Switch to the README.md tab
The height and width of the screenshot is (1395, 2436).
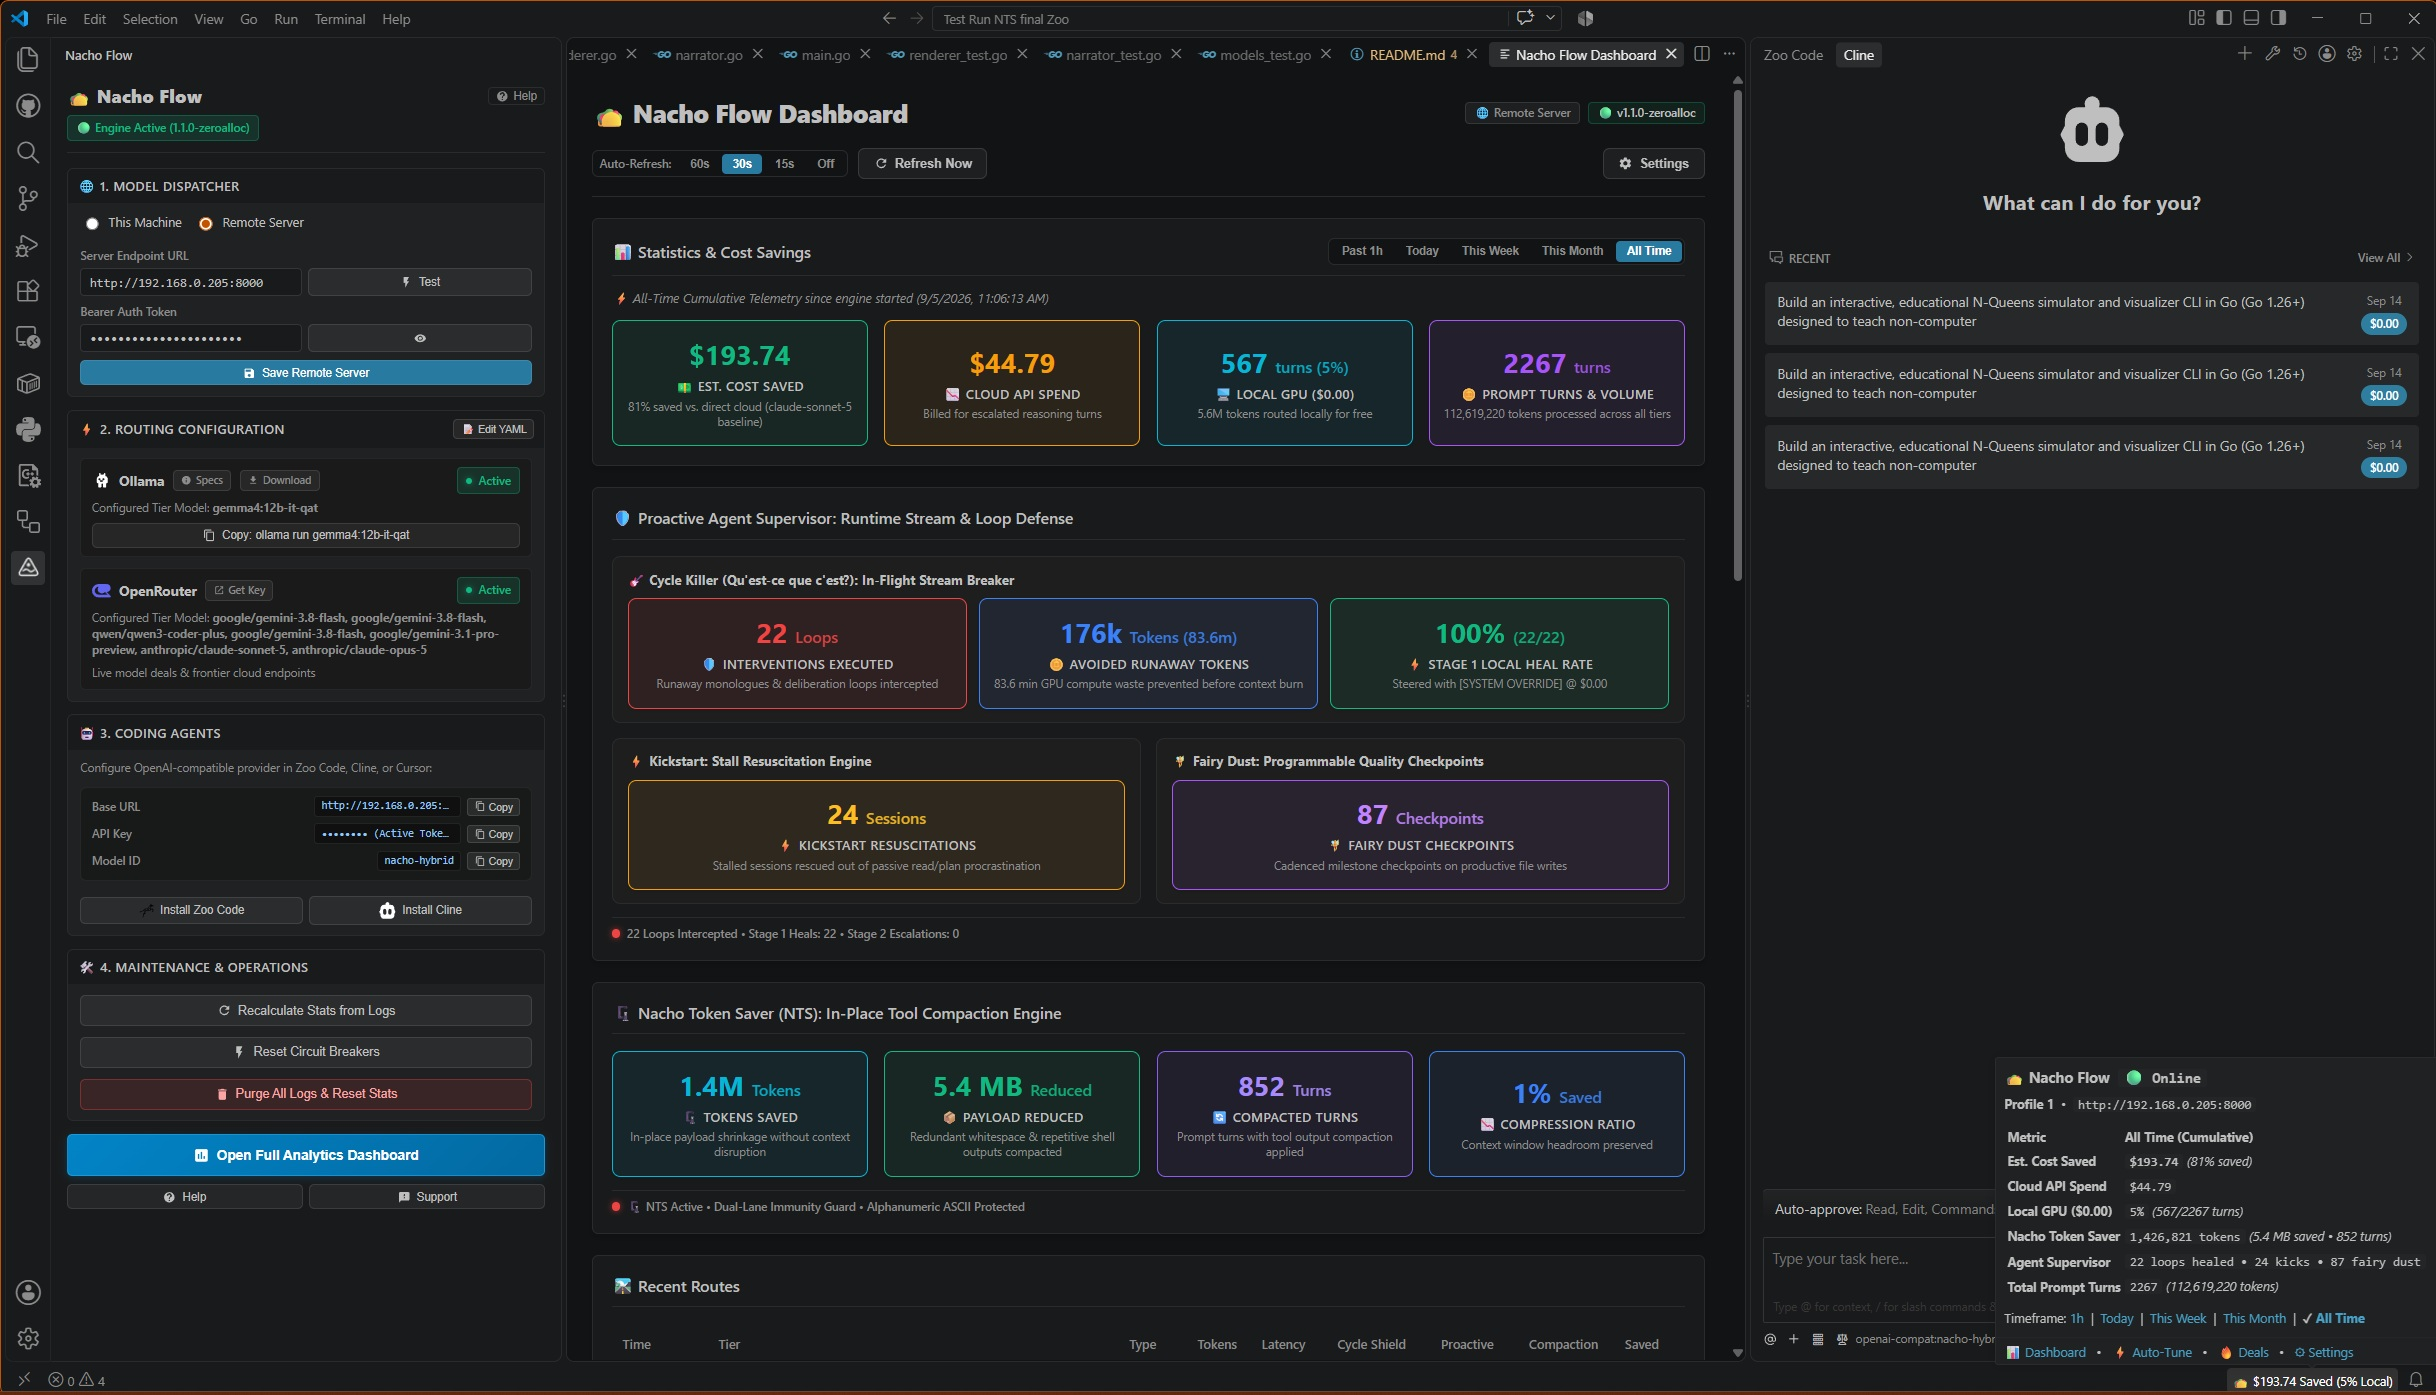1406,55
